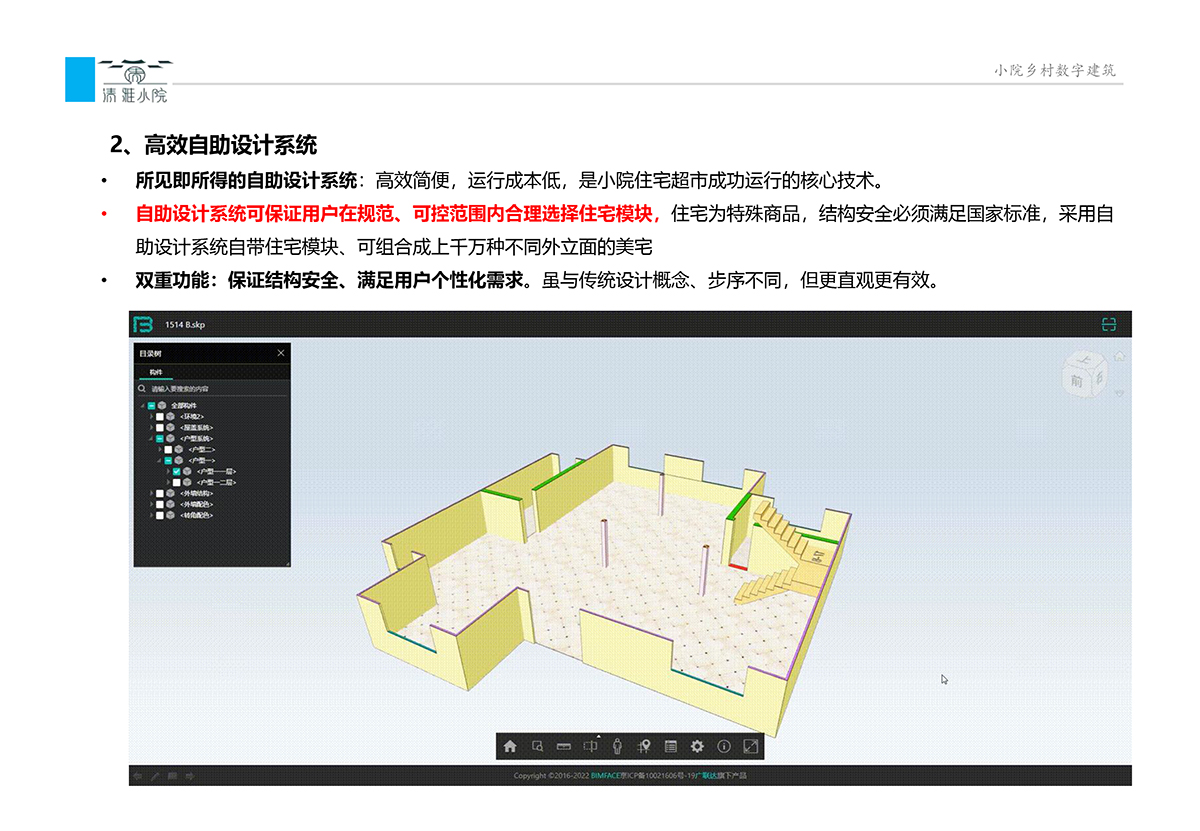Click the Home view icon in bottom toolbar
Screen dimensions: 1200x831
[x=510, y=746]
